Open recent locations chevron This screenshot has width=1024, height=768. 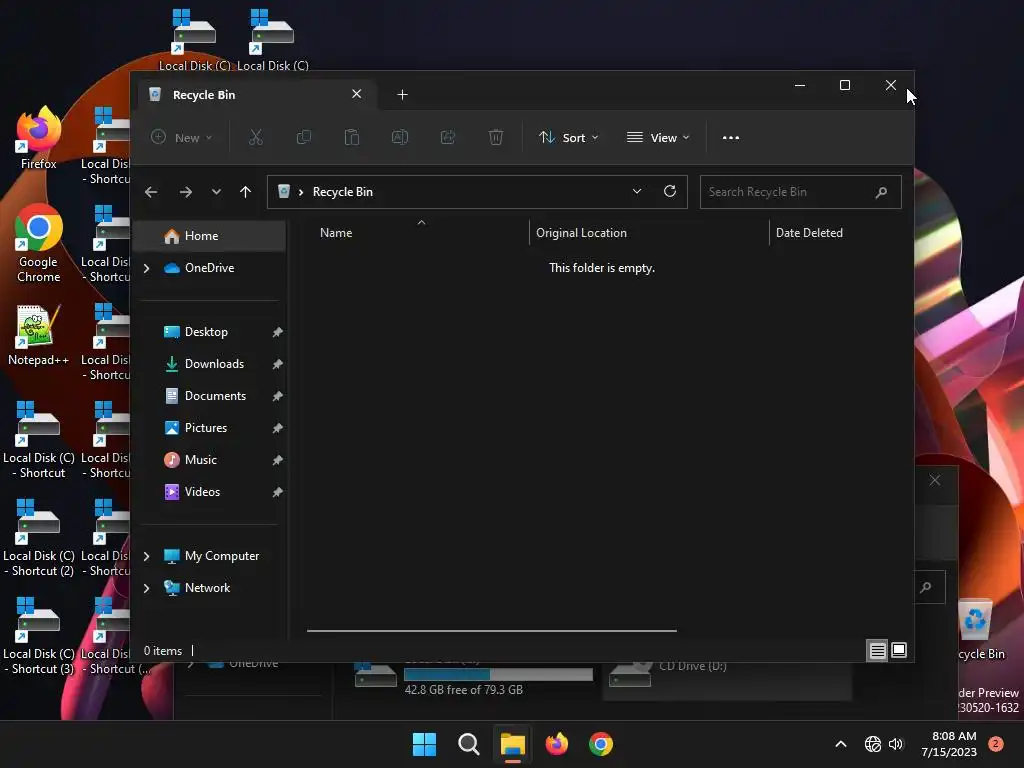point(216,192)
